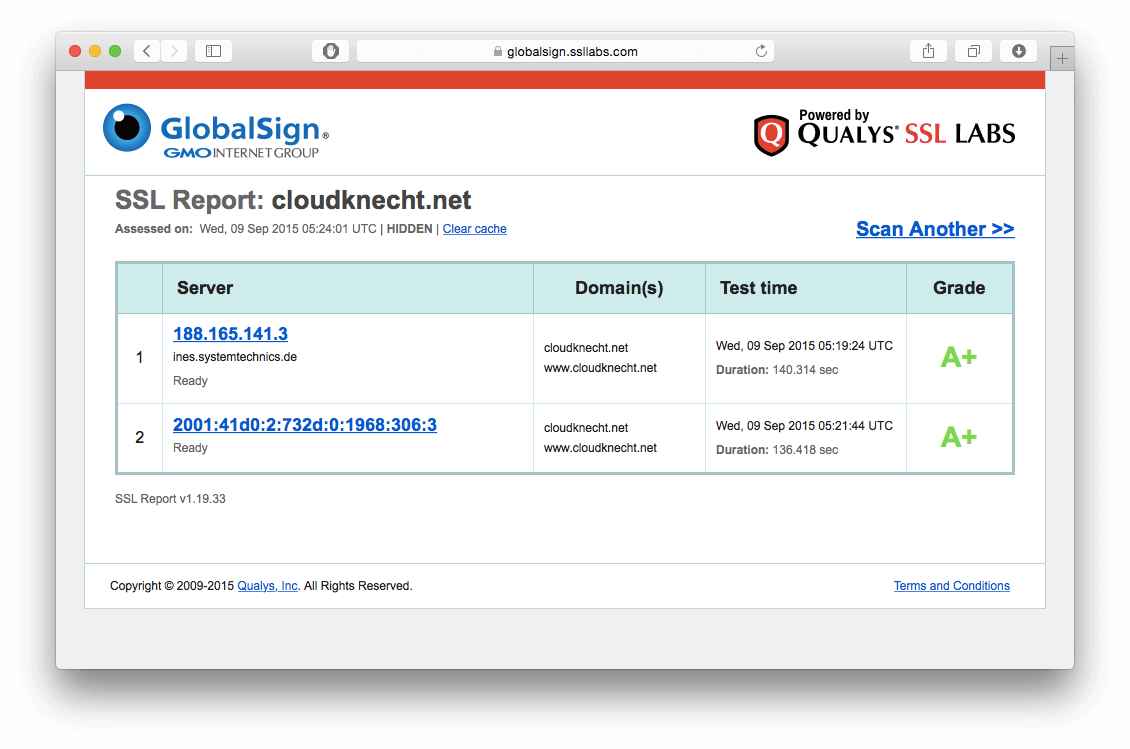Click the Domain(s) column header

point(619,288)
